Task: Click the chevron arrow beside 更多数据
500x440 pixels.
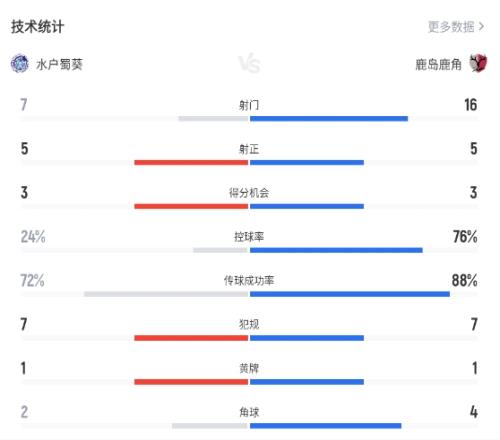Action: coord(481,26)
